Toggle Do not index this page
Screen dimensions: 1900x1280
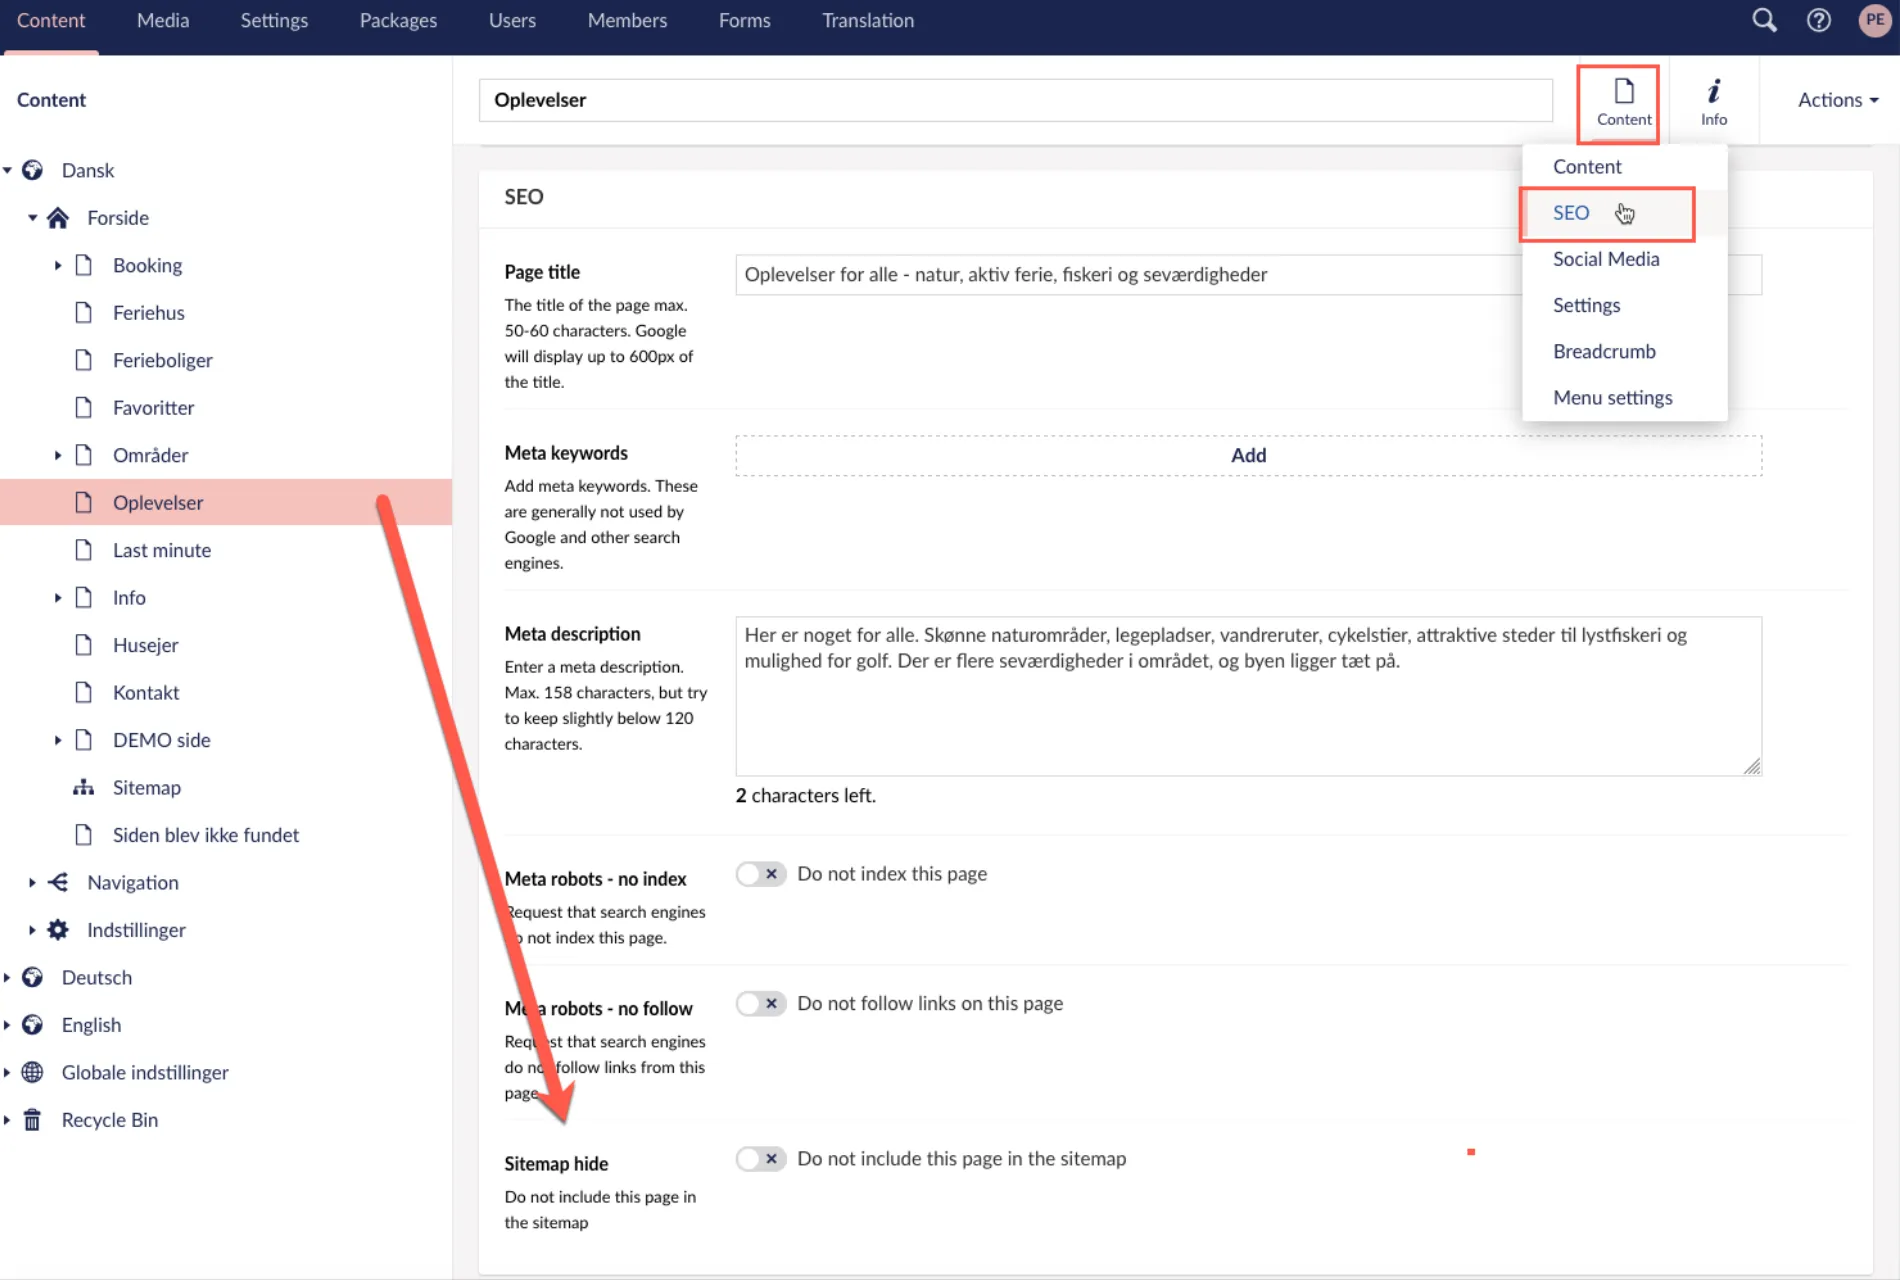(761, 874)
